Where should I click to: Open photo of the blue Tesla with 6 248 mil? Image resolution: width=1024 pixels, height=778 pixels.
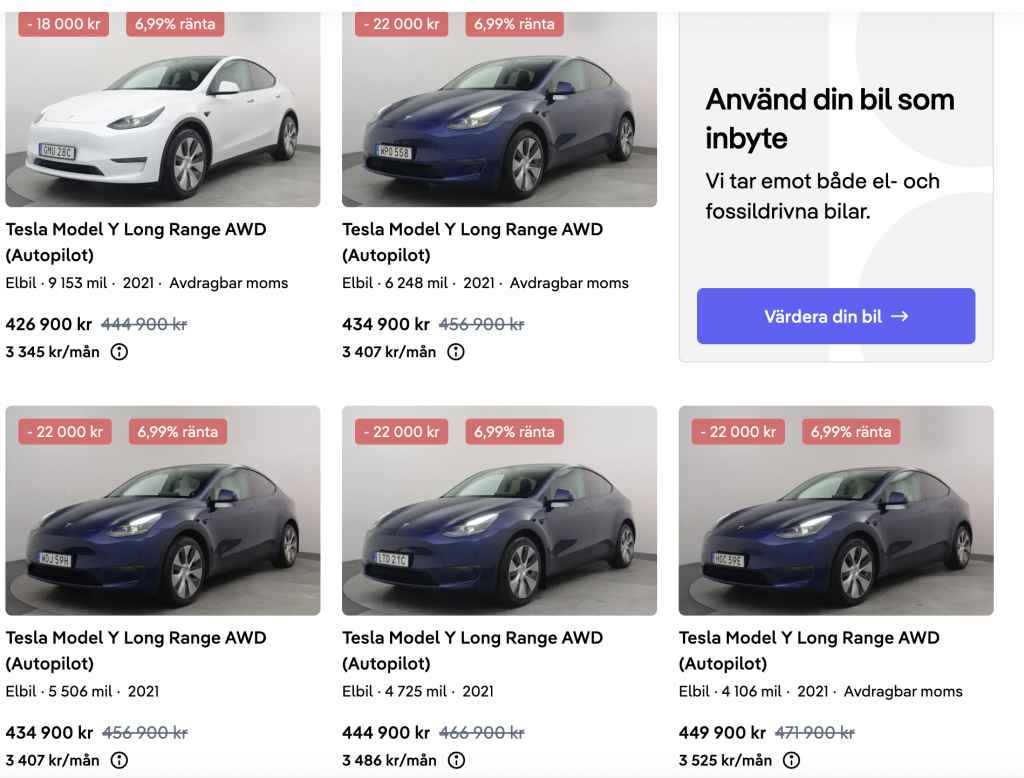[x=499, y=115]
